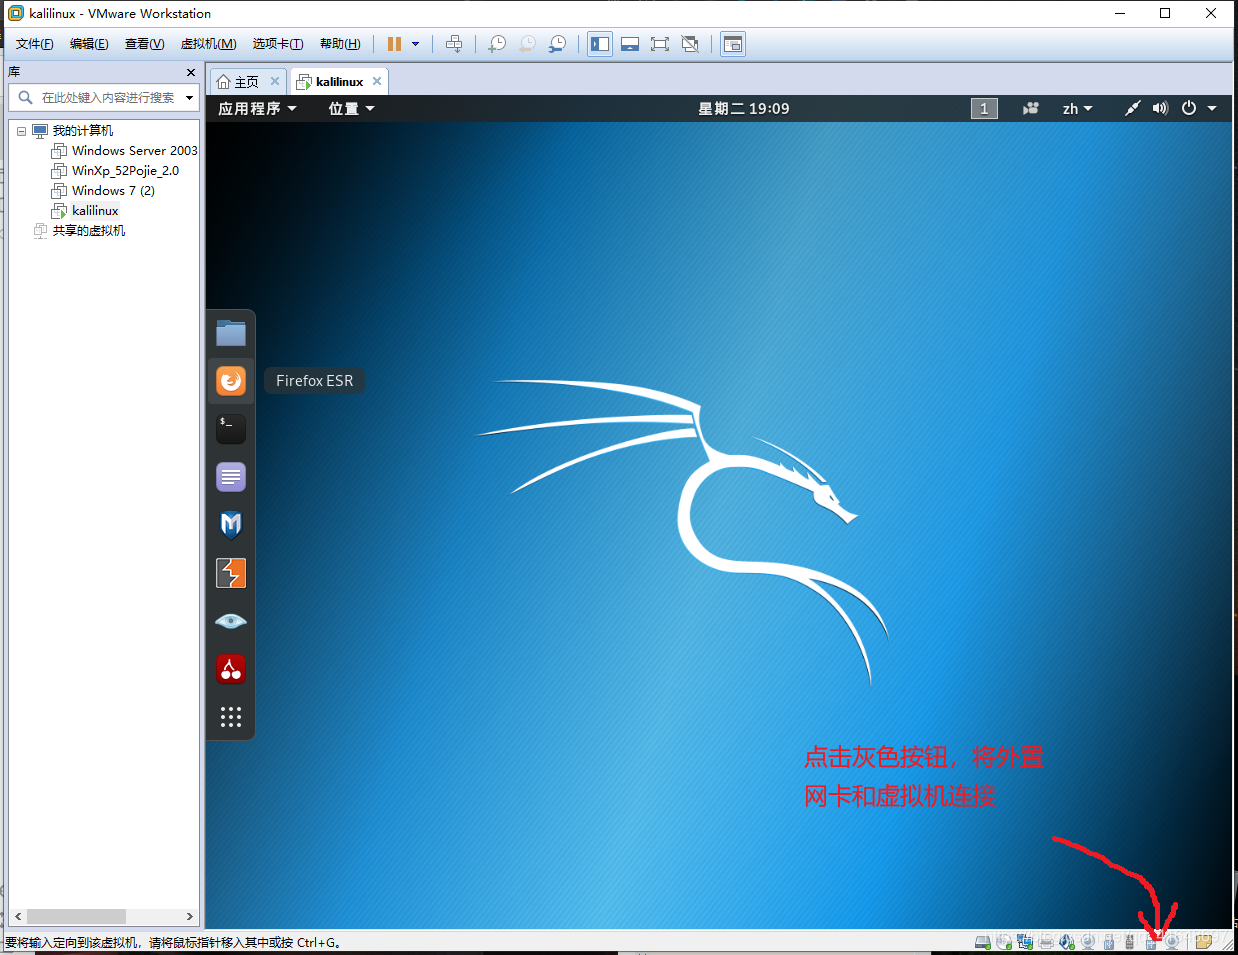Open the network pen icon in Kali panel
This screenshot has height=955, width=1238.
(1132, 108)
